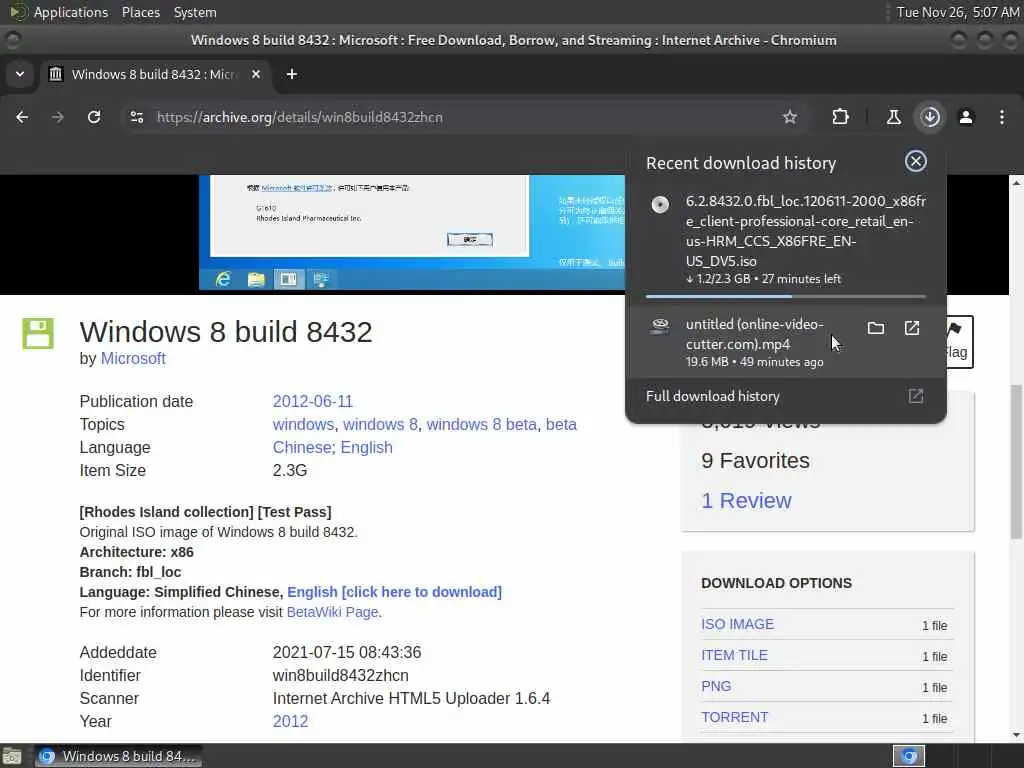Click the forward navigation arrow
The image size is (1024, 768).
coord(57,117)
